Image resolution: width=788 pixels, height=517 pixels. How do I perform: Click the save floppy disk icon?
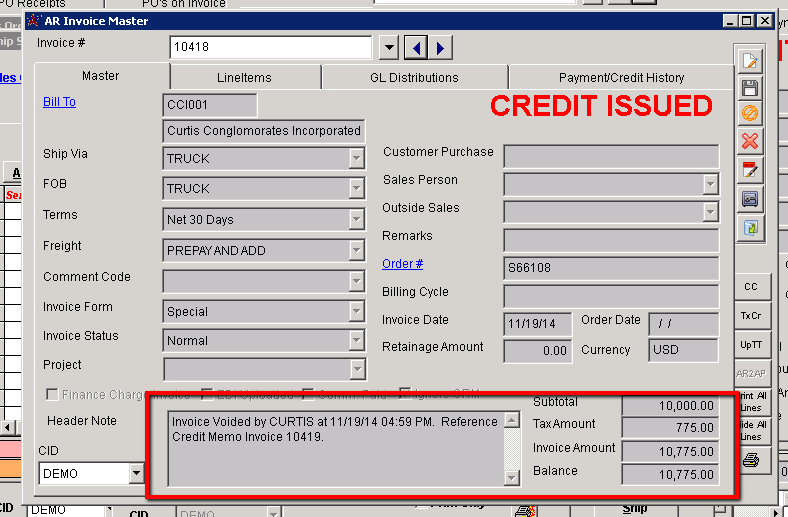click(x=750, y=88)
